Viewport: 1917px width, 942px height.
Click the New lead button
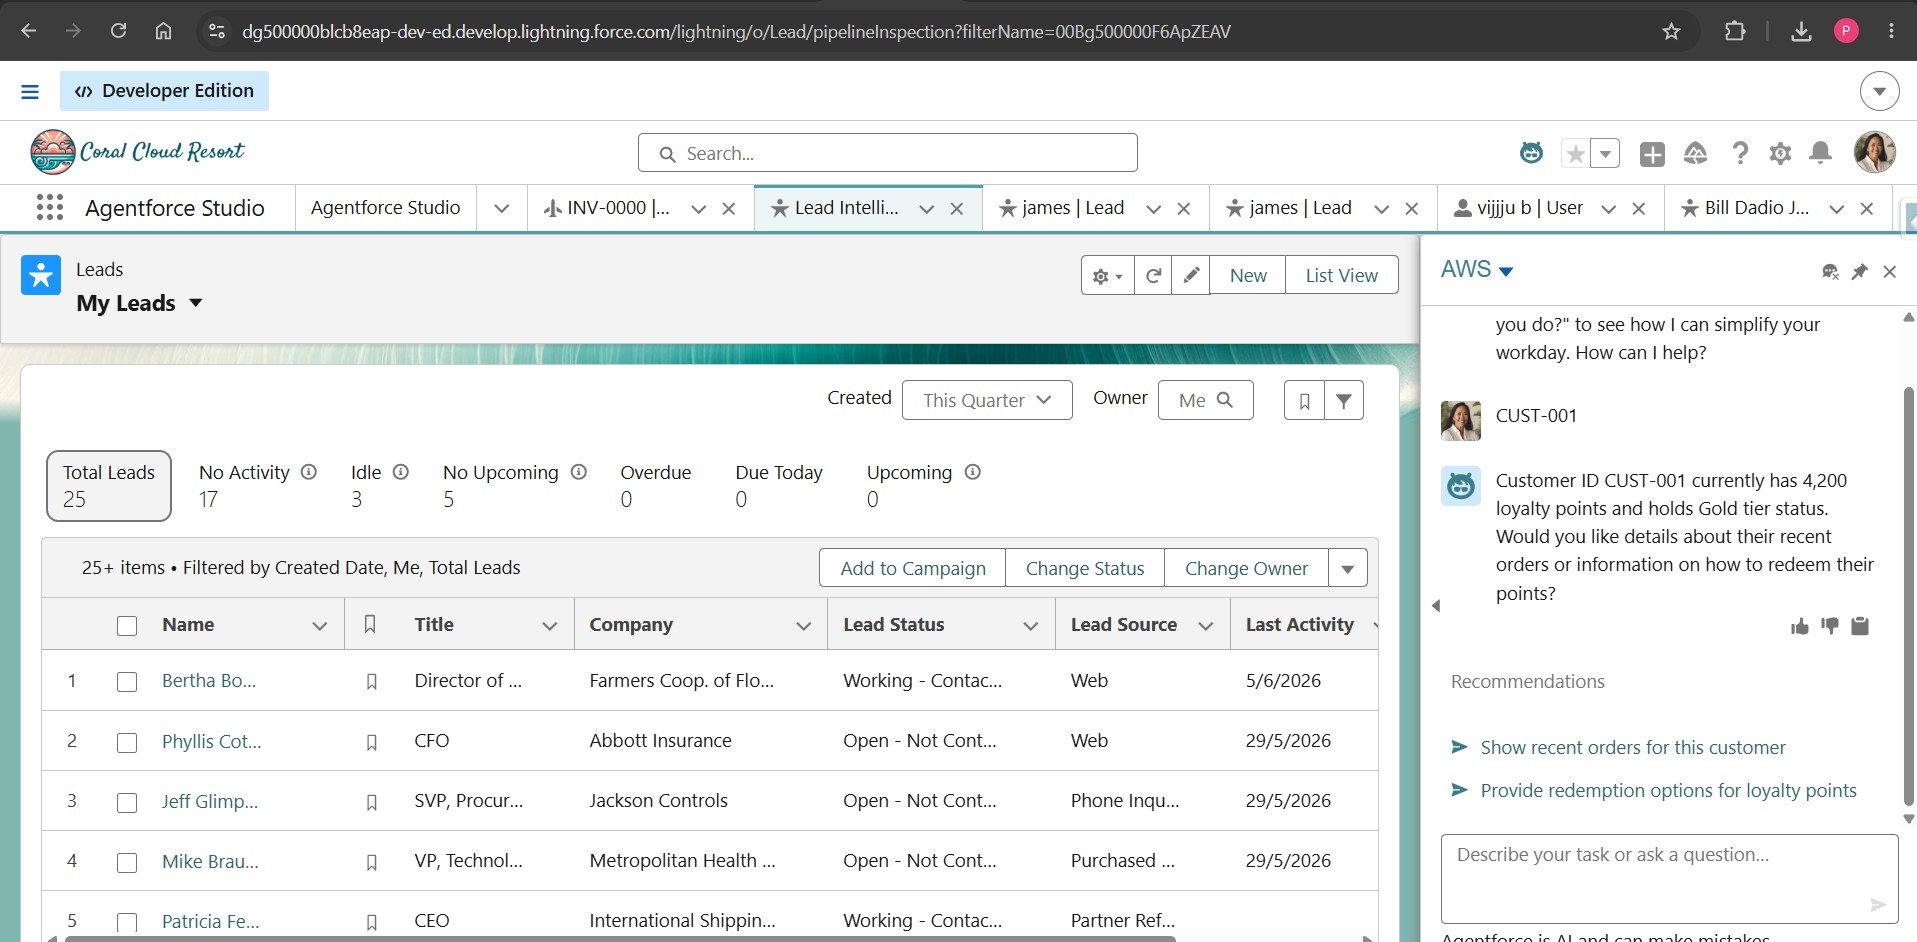[1248, 275]
